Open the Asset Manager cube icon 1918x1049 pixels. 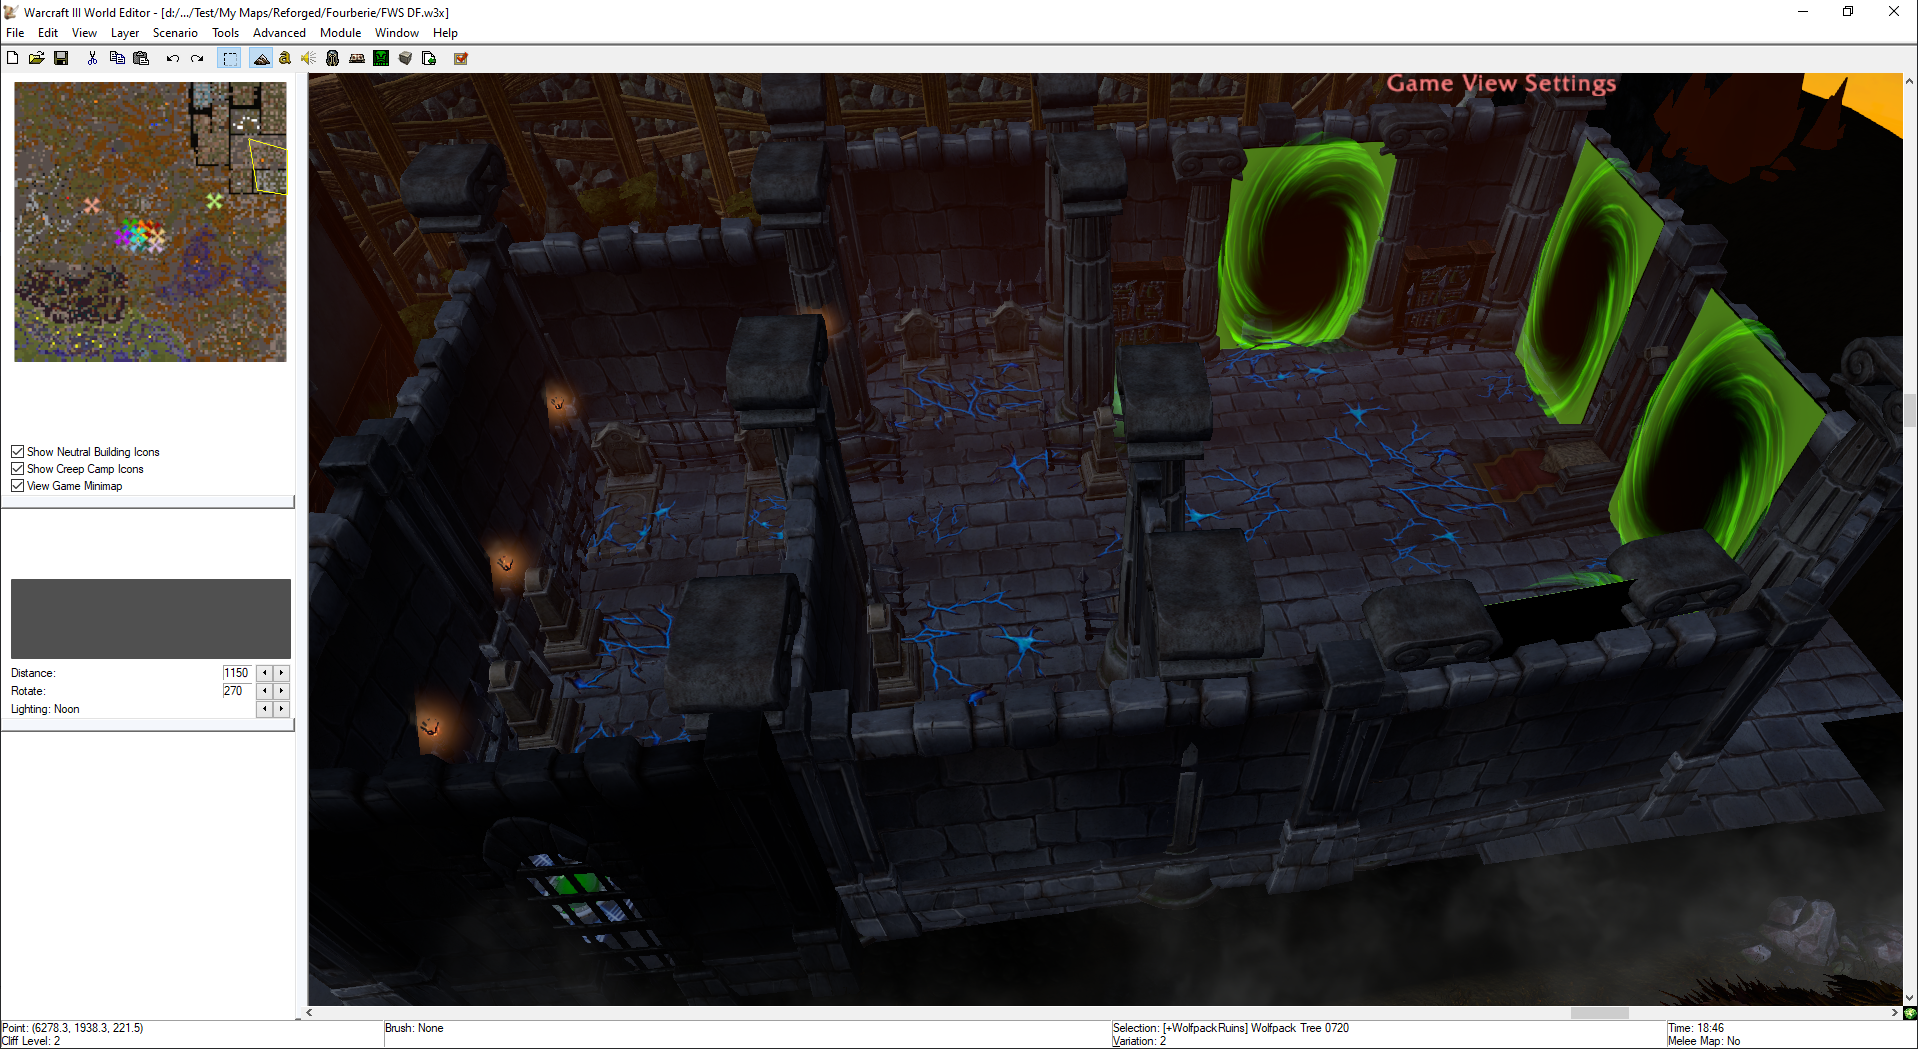tap(405, 58)
